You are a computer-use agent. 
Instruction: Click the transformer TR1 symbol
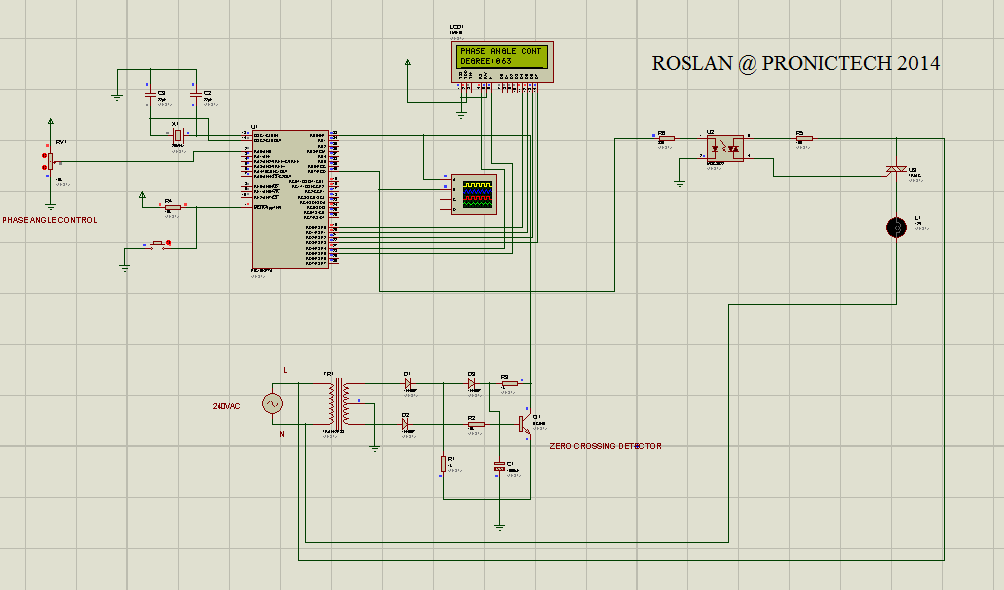tap(338, 403)
